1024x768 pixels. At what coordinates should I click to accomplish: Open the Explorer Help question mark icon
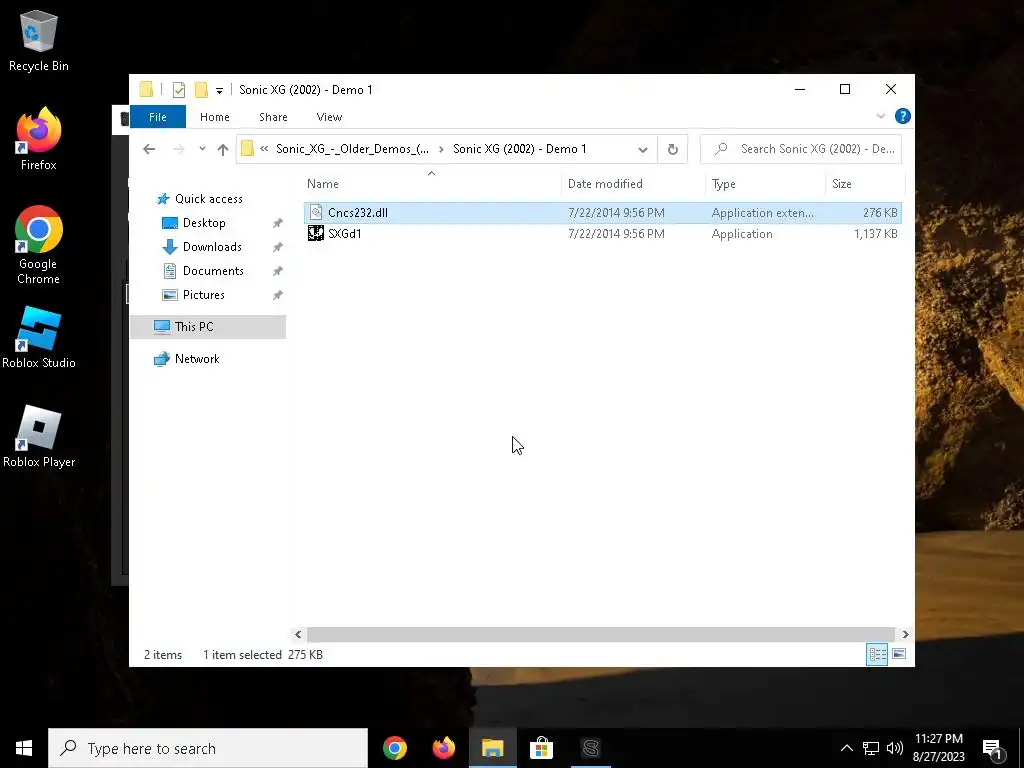pos(903,116)
